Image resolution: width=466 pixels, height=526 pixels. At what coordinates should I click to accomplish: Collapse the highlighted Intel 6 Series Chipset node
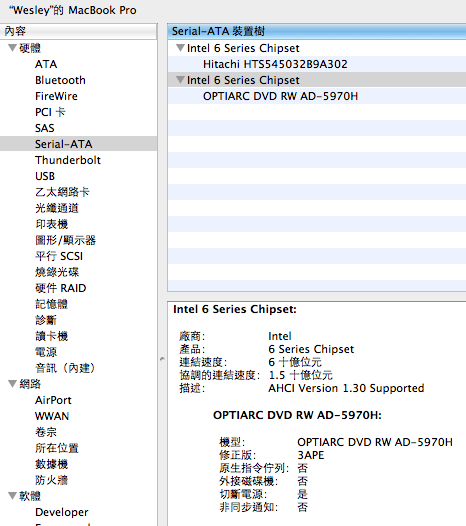[180, 80]
